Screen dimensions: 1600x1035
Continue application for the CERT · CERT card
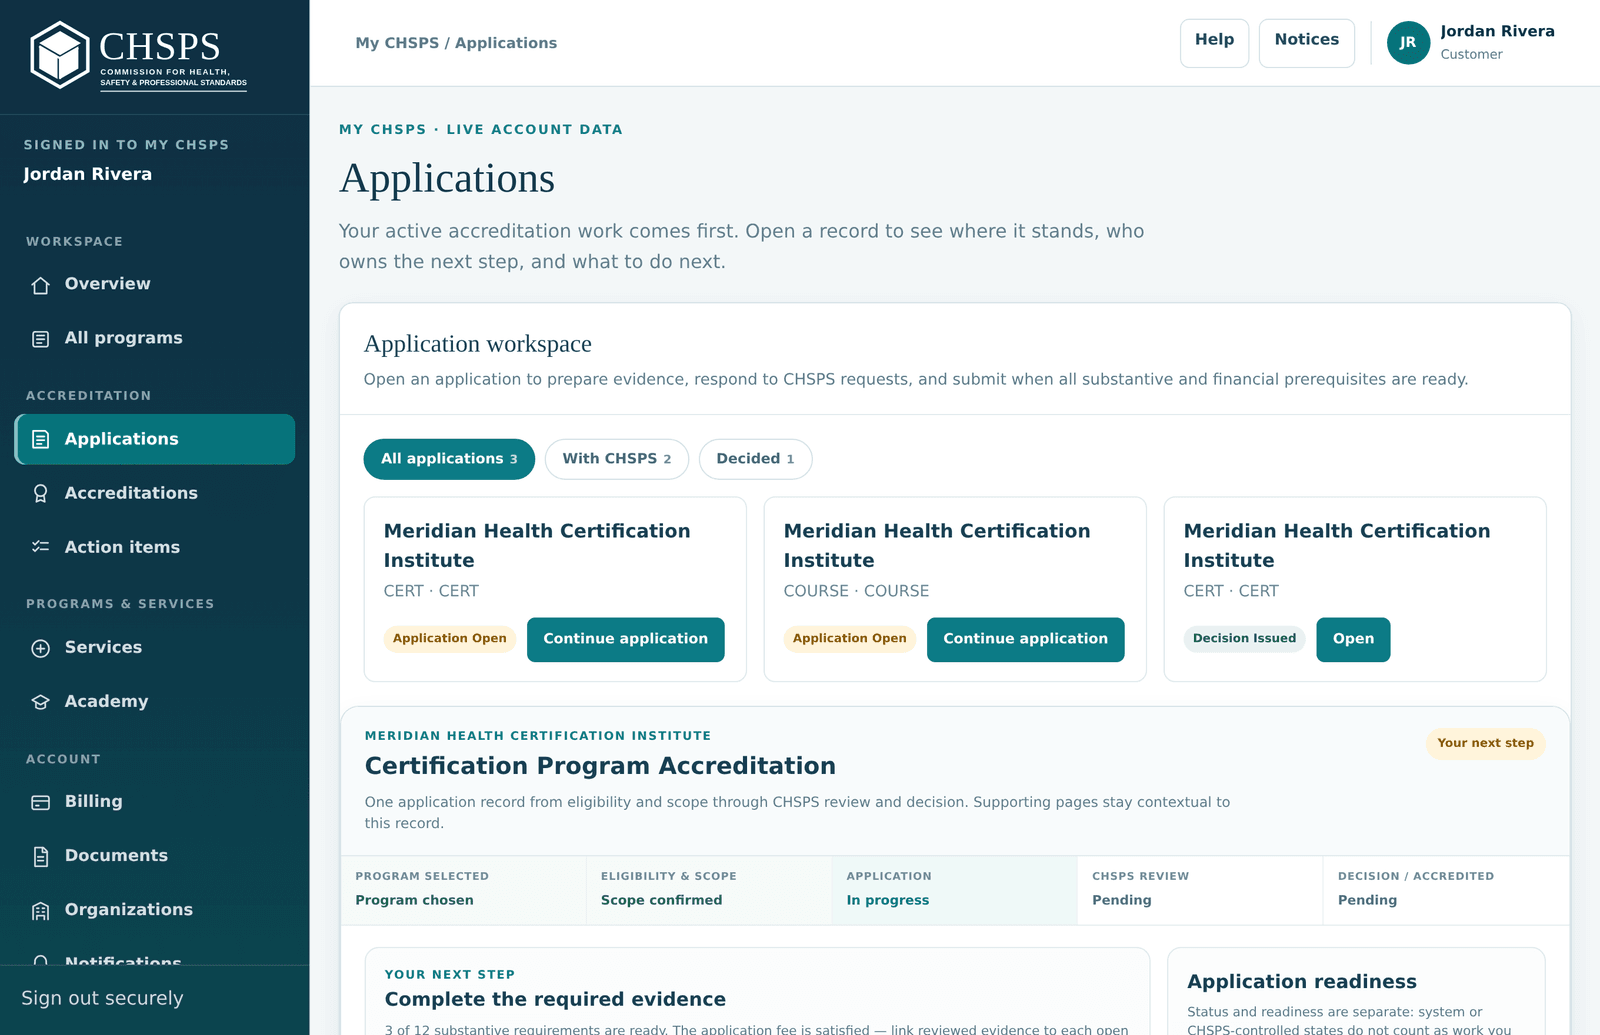(x=625, y=639)
